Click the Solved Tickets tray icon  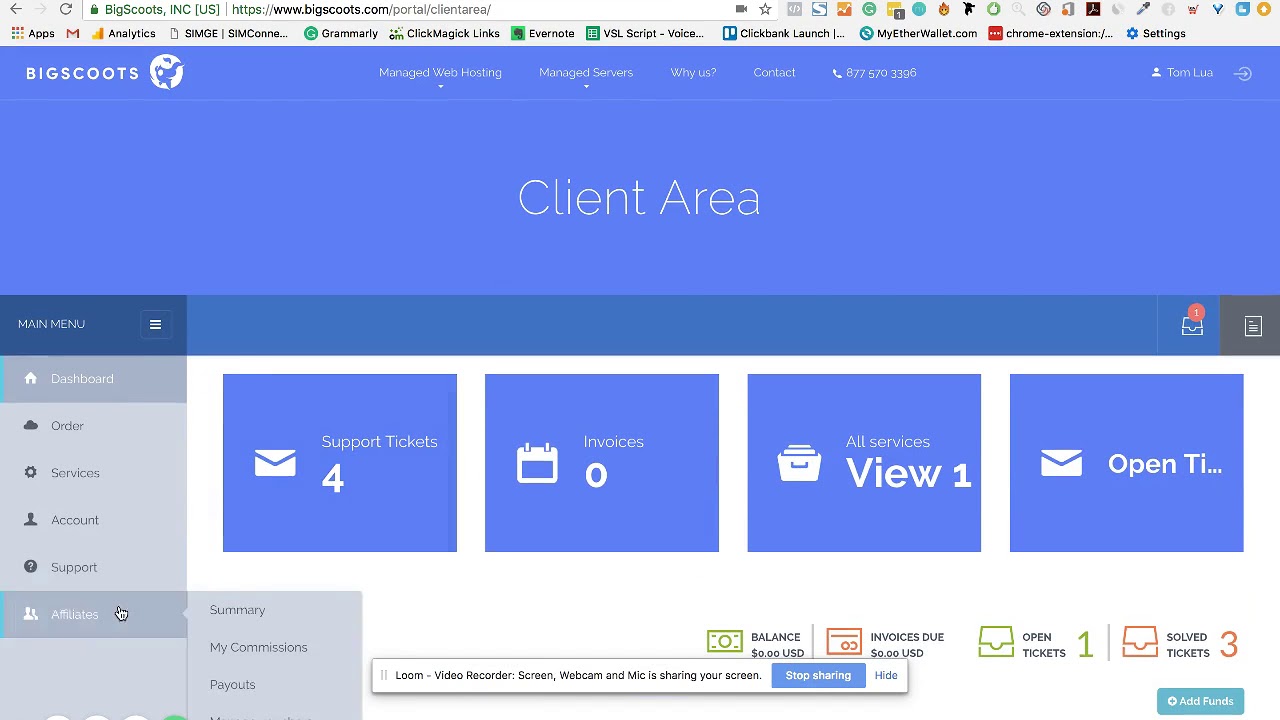pyautogui.click(x=1140, y=641)
